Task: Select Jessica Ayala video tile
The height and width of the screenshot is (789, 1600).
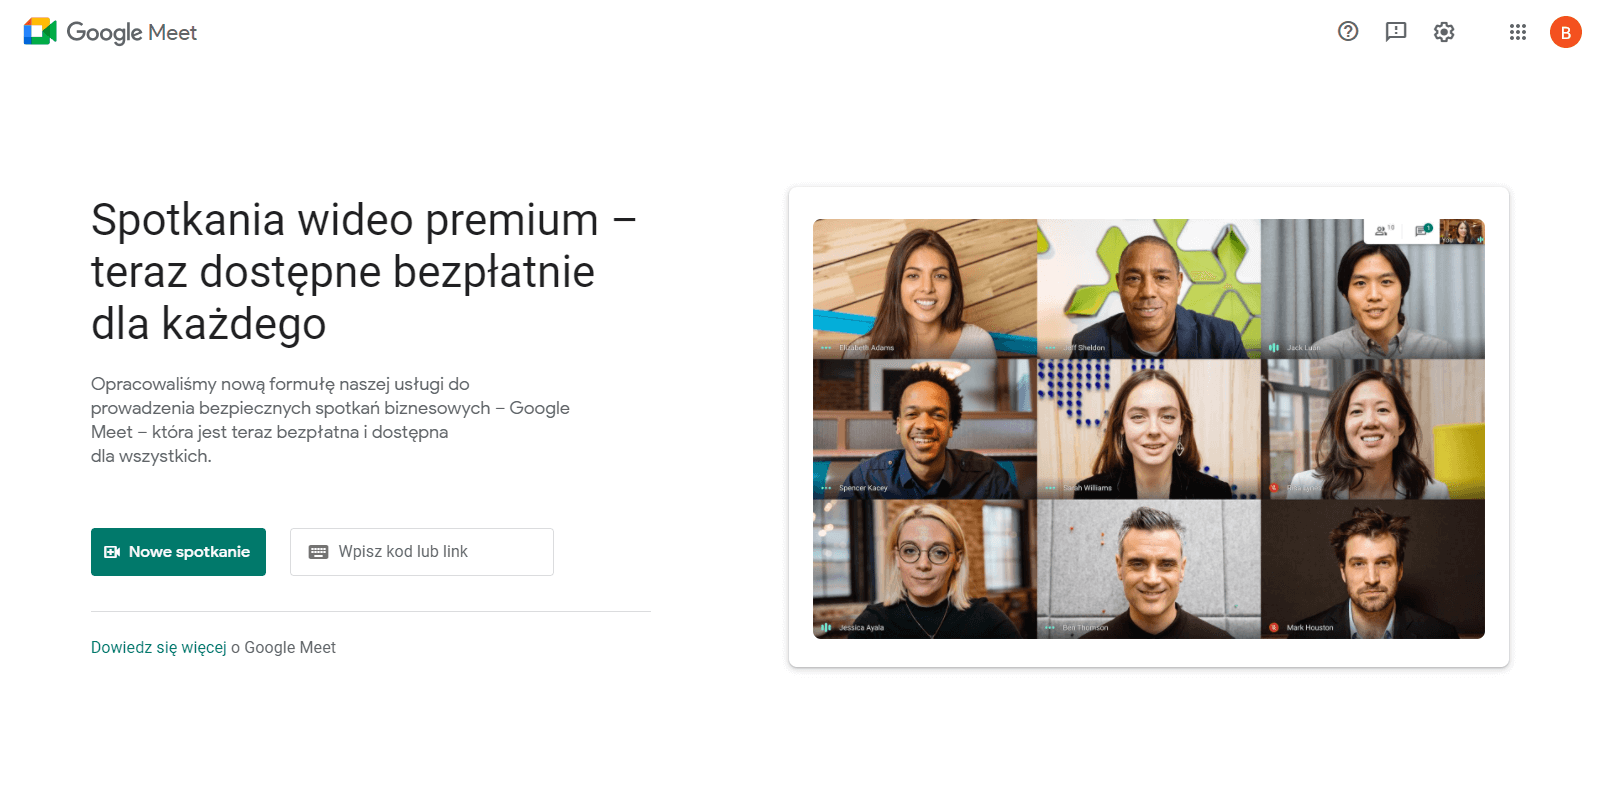Action: (x=925, y=569)
